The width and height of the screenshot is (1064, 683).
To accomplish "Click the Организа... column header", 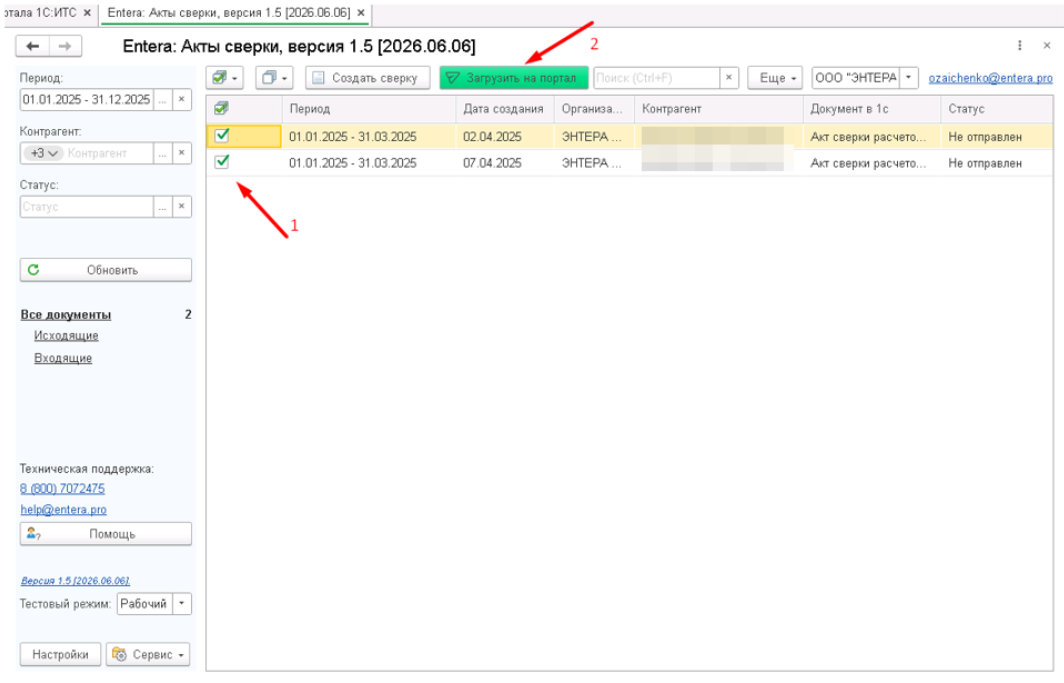I will pos(594,109).
